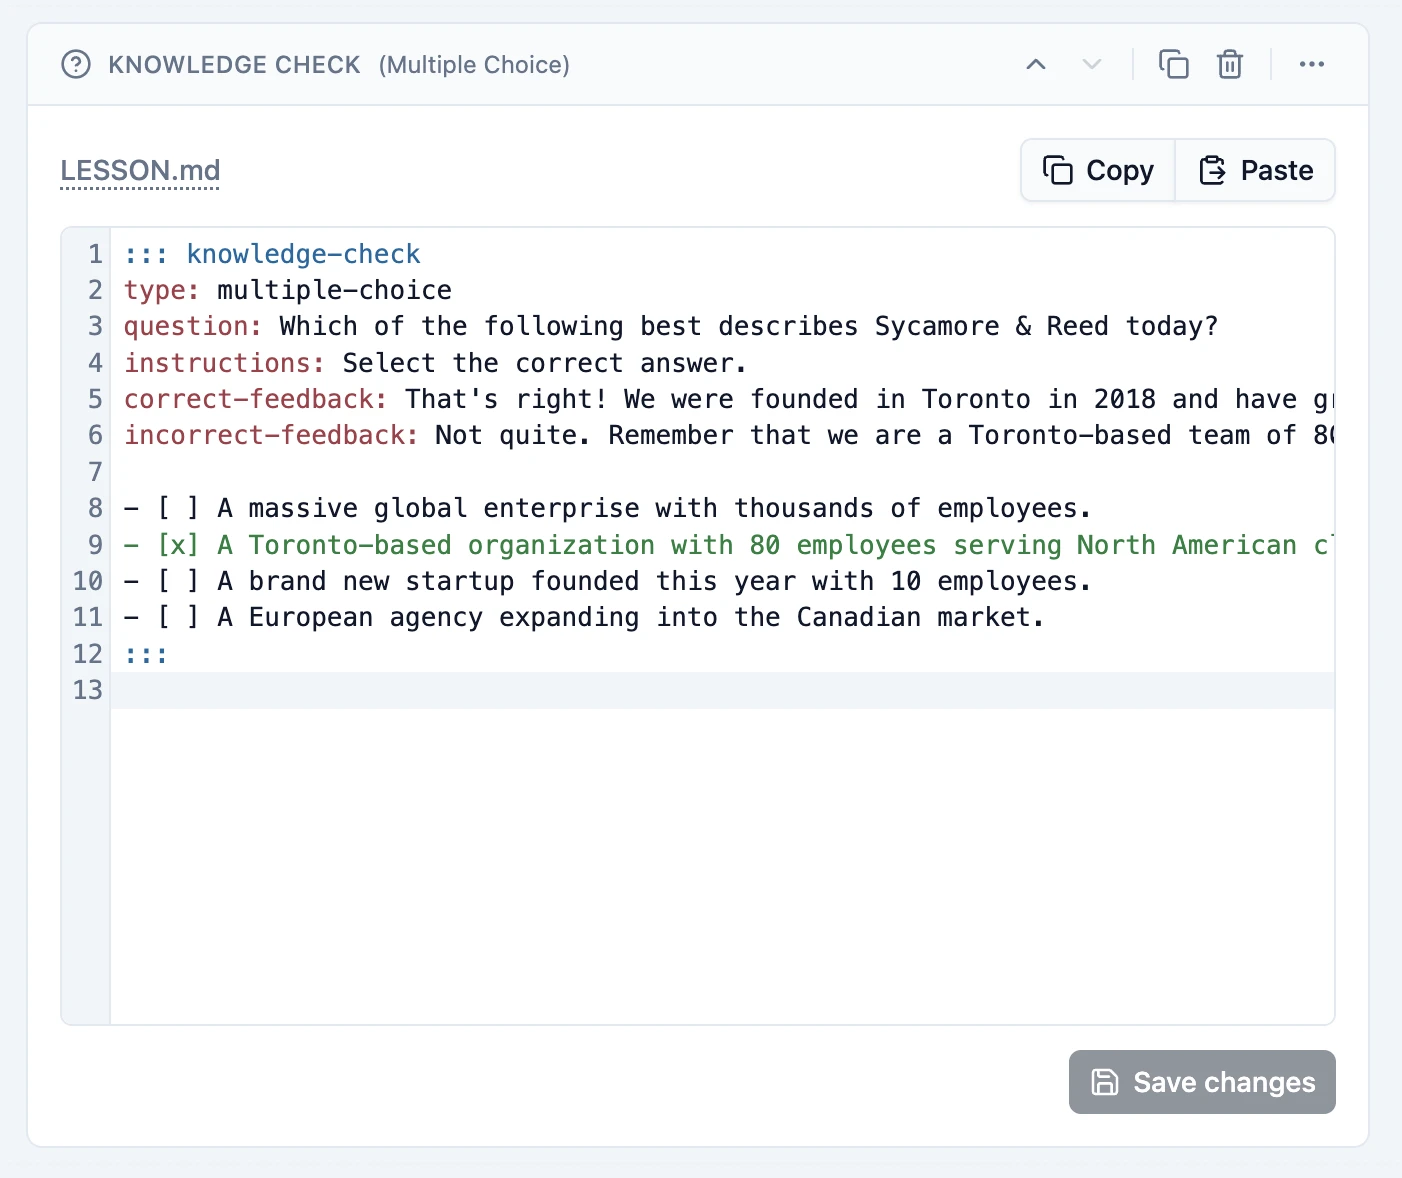Duplicate the knowledge check block
Image resolution: width=1402 pixels, height=1178 pixels.
point(1173,65)
